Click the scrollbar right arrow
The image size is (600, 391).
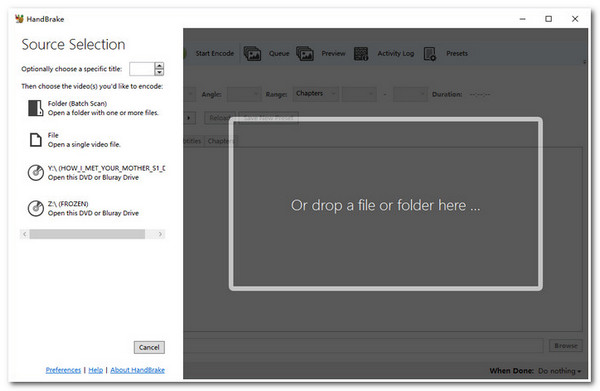click(160, 234)
